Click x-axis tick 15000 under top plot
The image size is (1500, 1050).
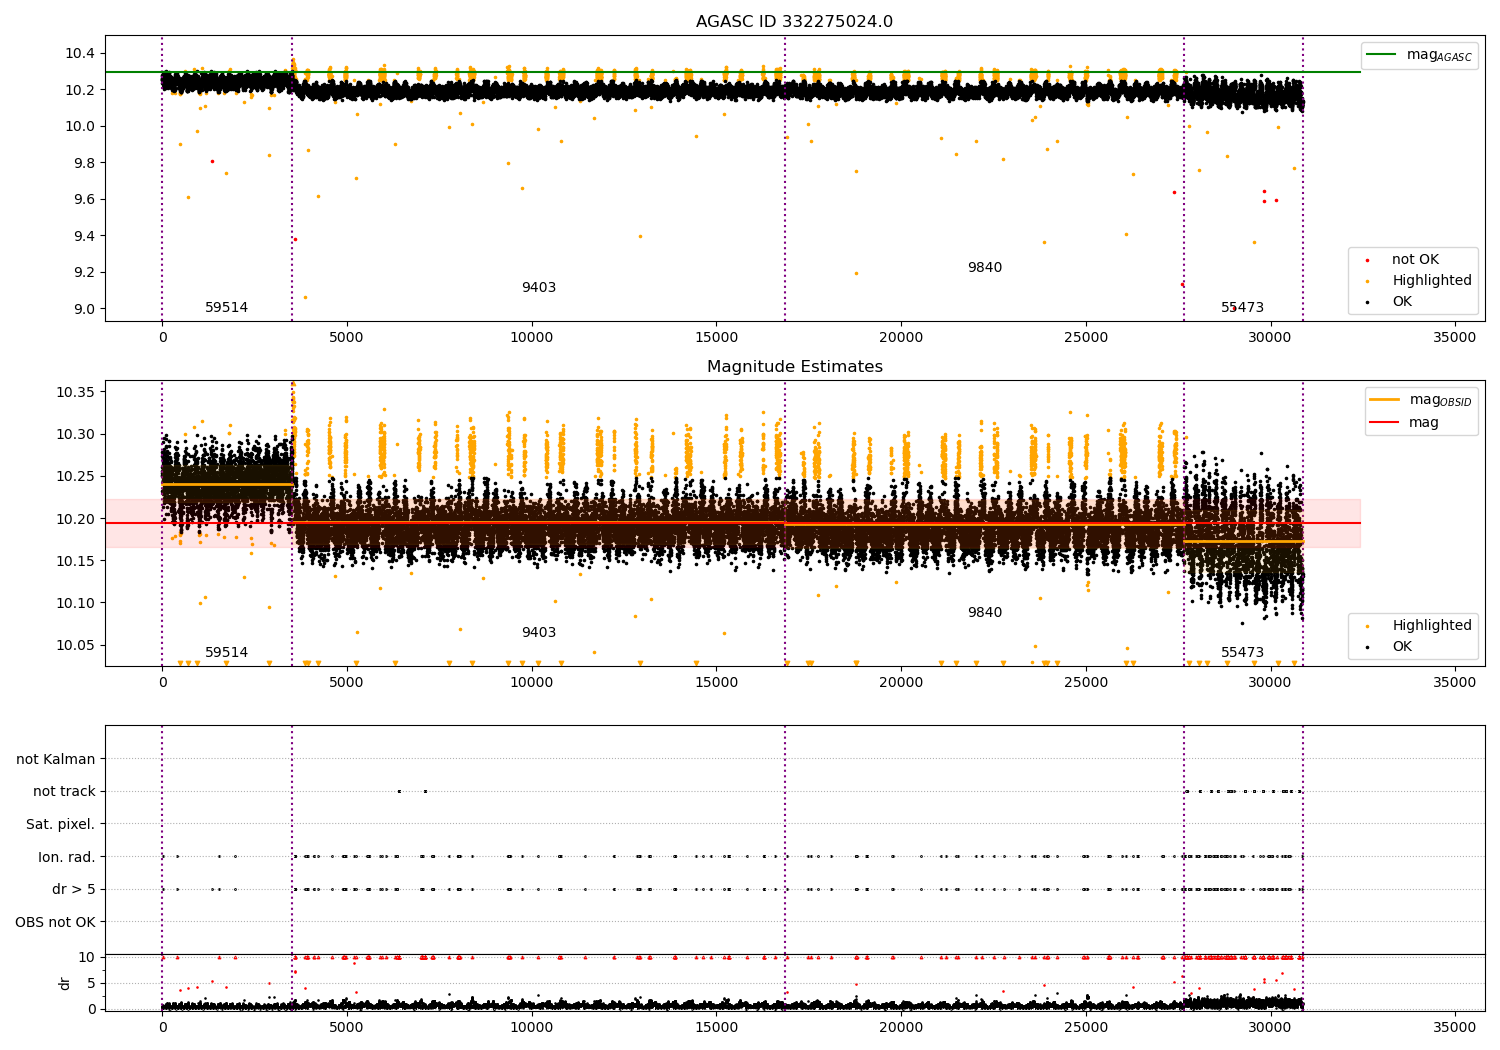(716, 338)
